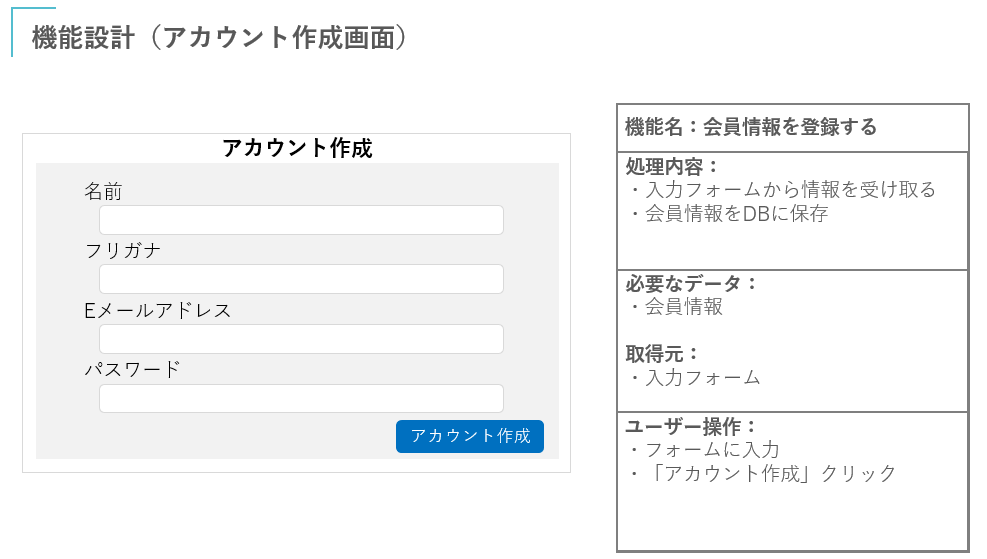Click the bold アカウント作成 form heading
This screenshot has height=559, width=987.
[x=297, y=148]
